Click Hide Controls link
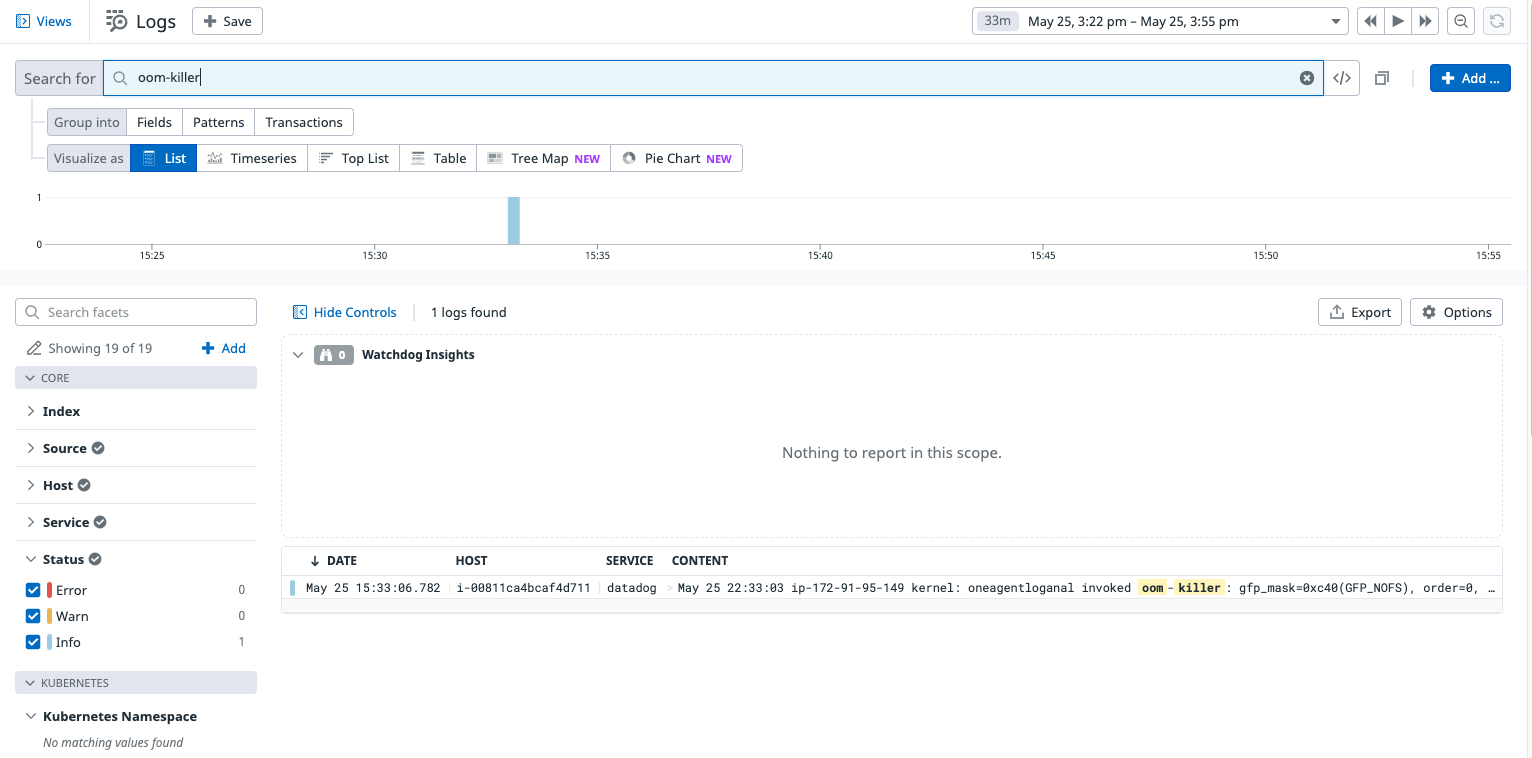This screenshot has height=758, width=1532. click(344, 312)
